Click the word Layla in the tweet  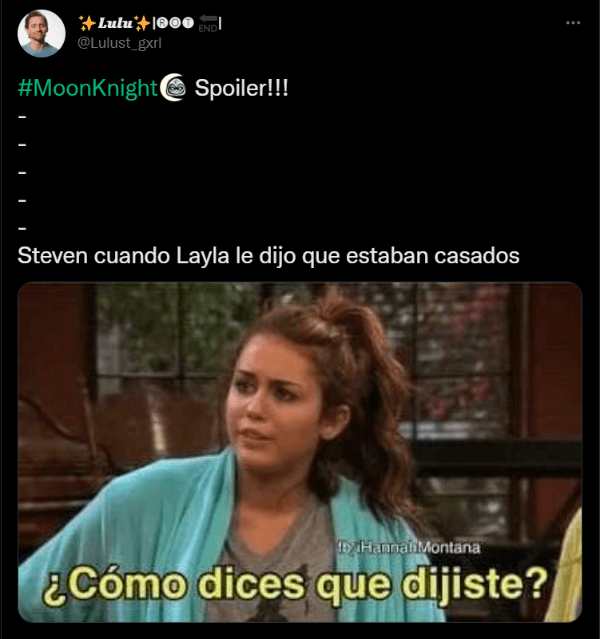[203, 256]
